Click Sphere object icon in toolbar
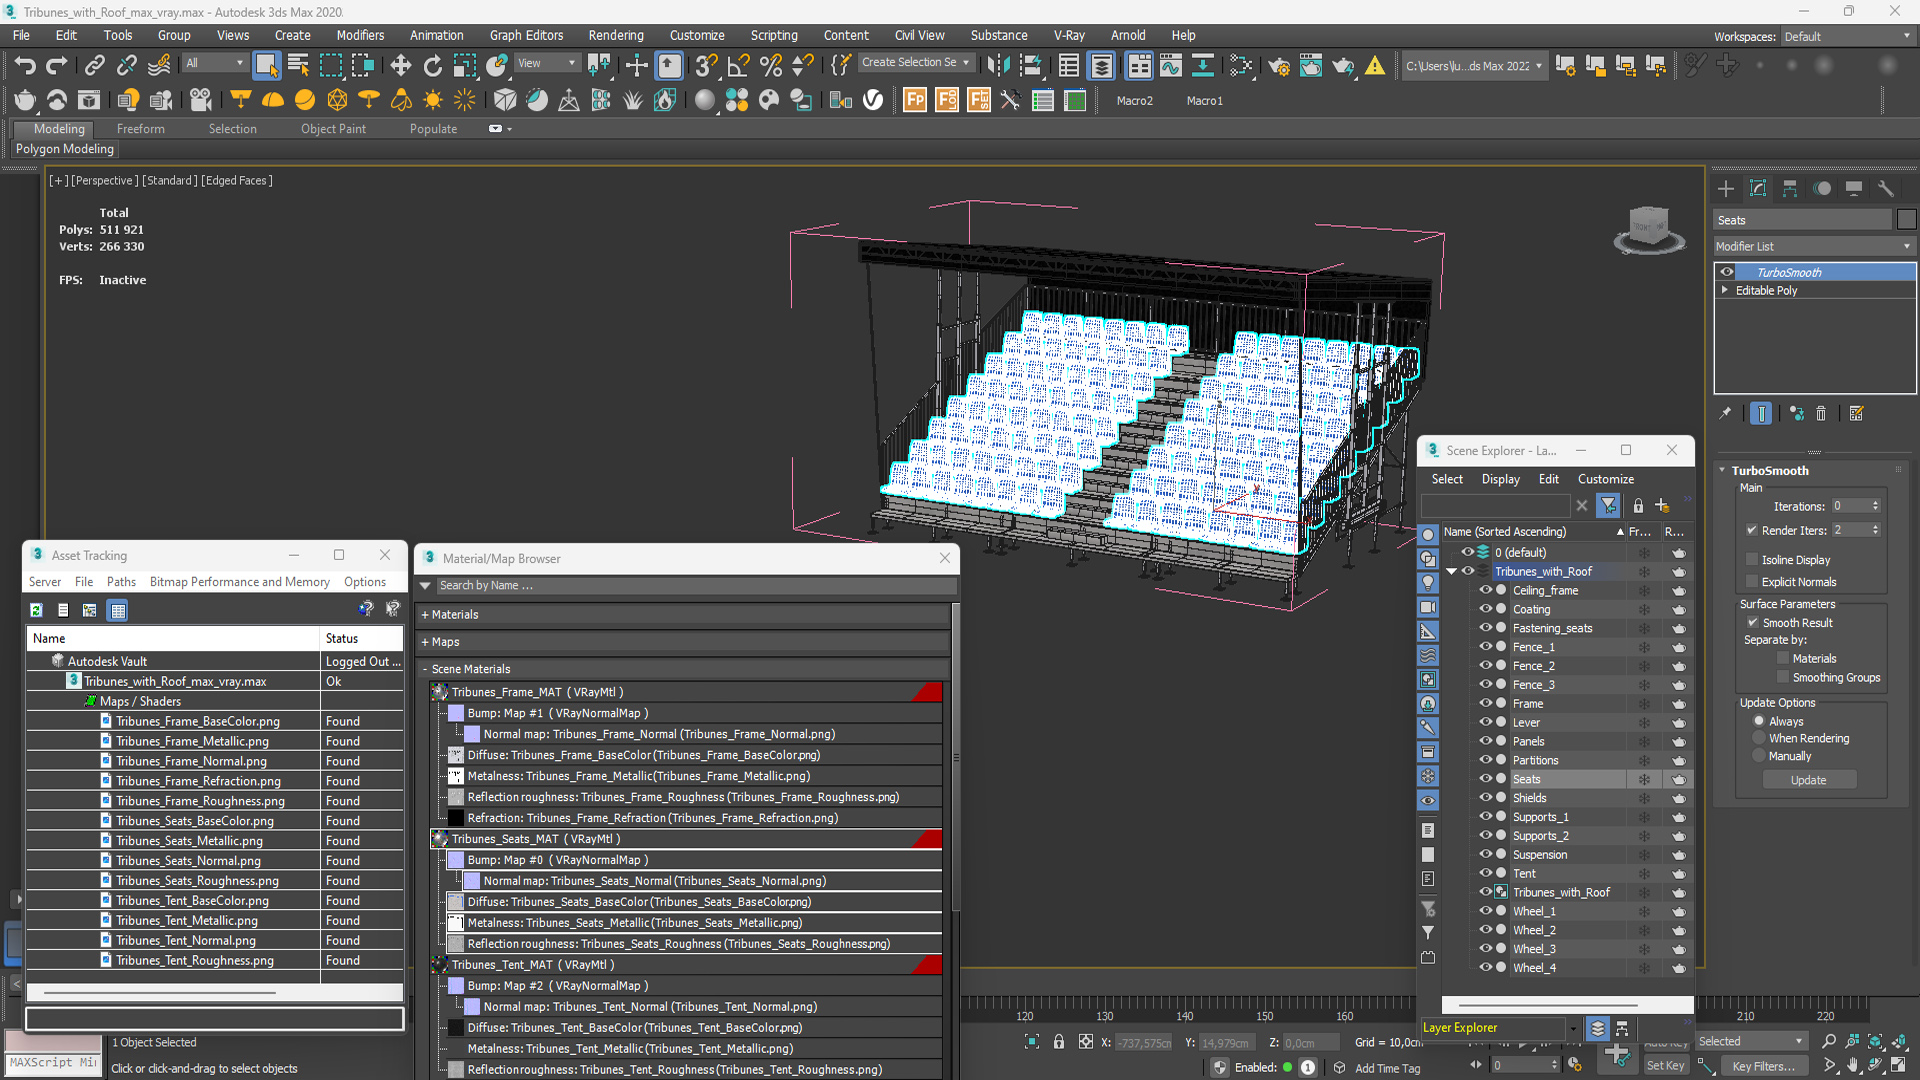The image size is (1920, 1080). click(705, 100)
